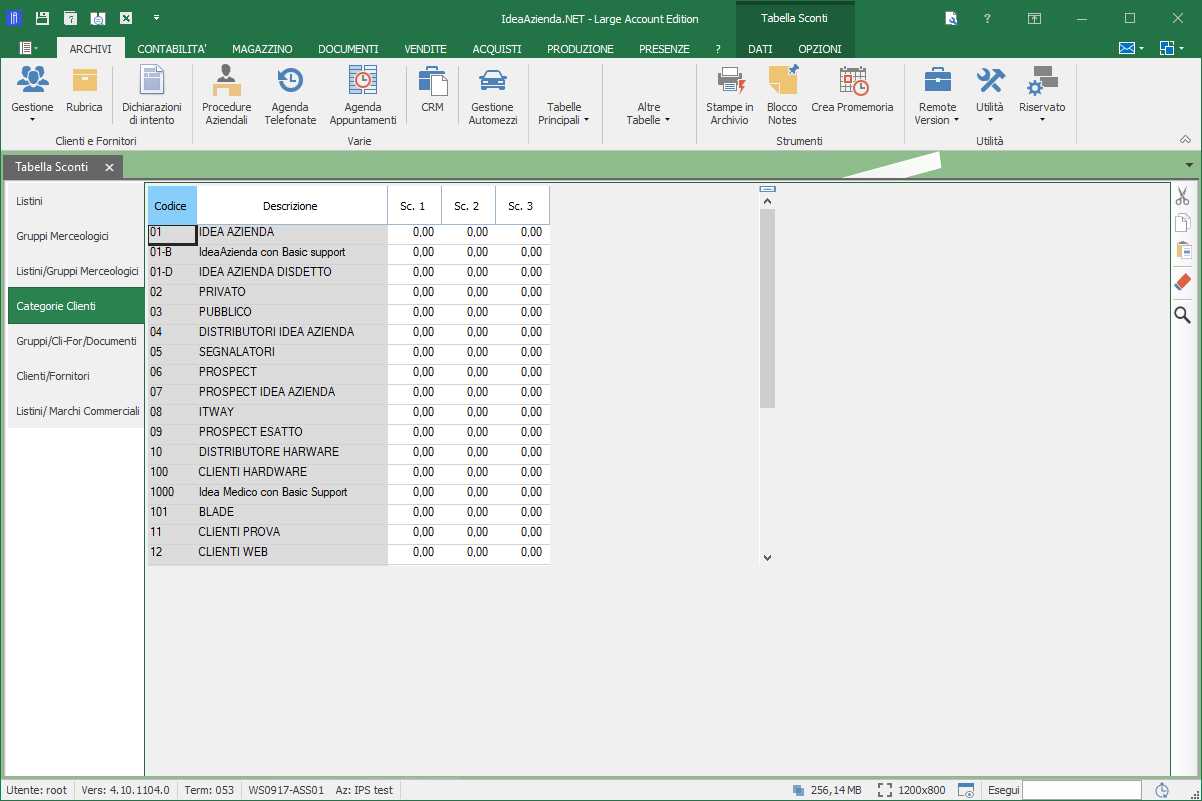Click the question mark help icon in title bar
The image size is (1202, 801).
[x=987, y=18]
